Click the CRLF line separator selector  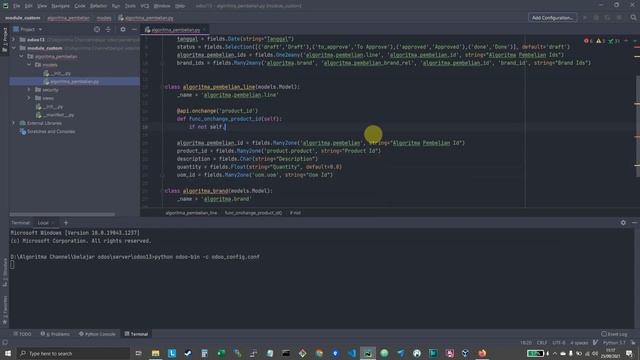[x=542, y=342]
